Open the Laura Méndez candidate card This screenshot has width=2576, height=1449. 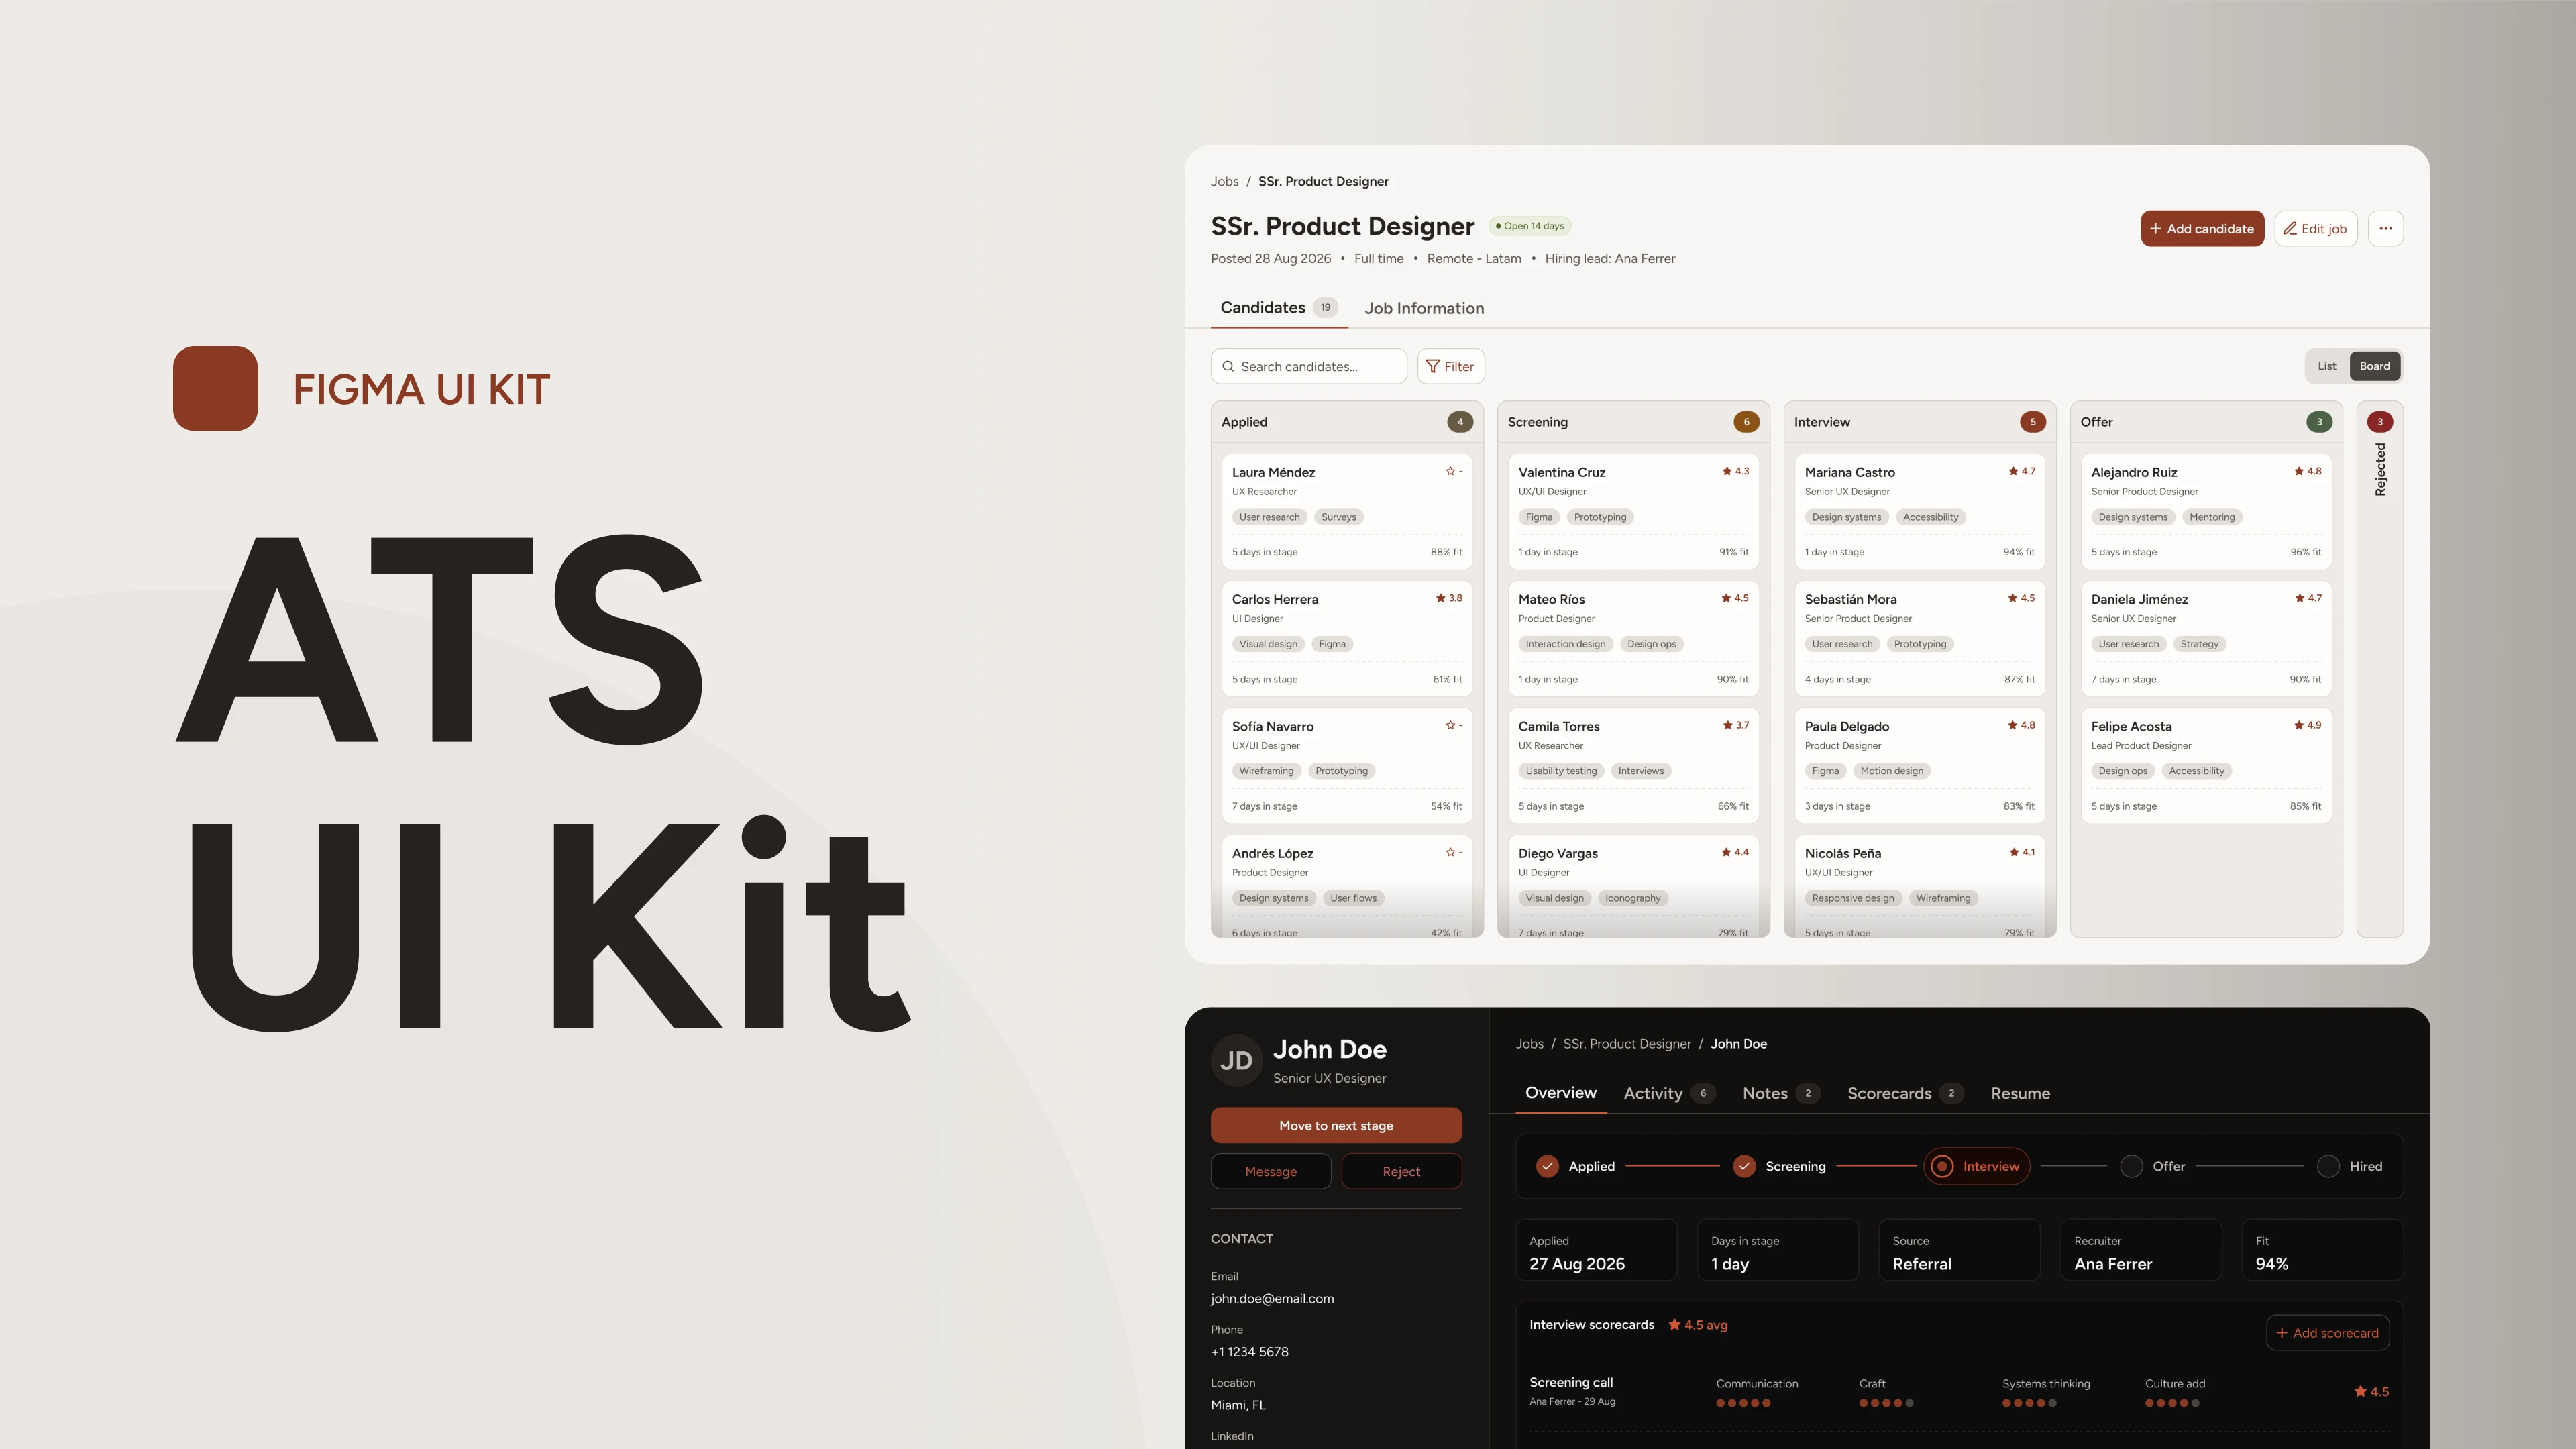click(1347, 512)
